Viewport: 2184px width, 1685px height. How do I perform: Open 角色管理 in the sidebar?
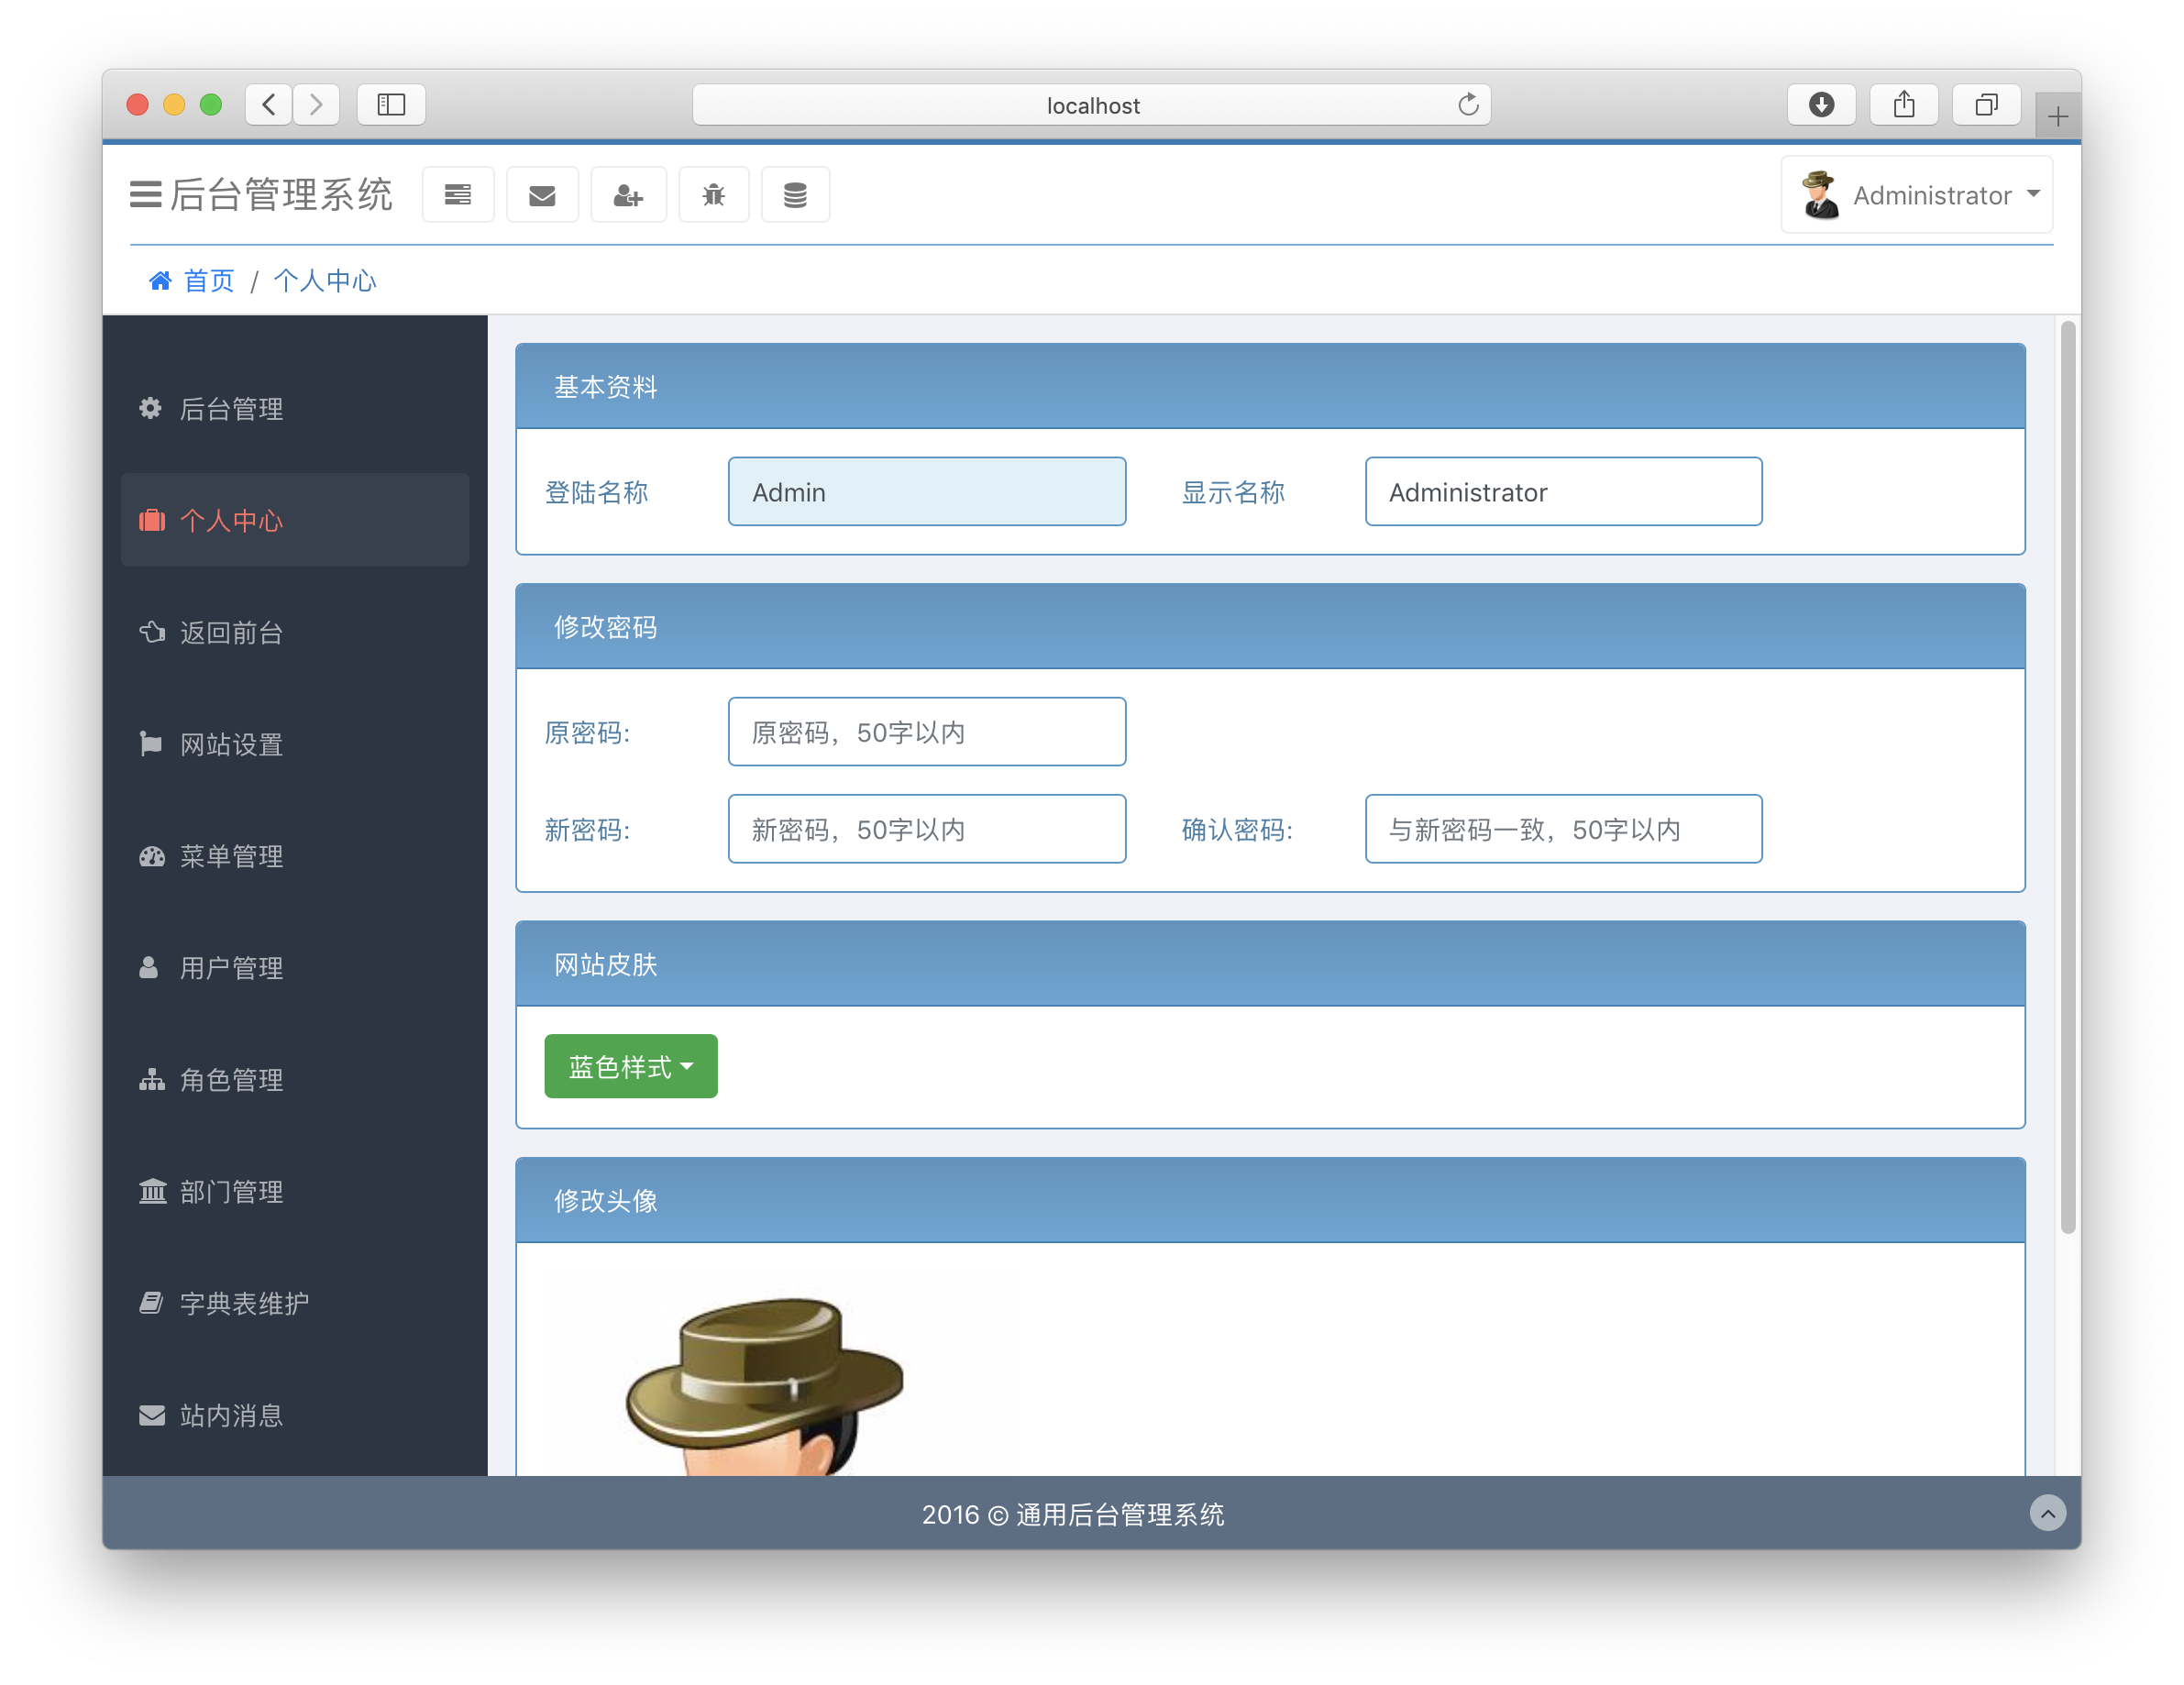pyautogui.click(x=295, y=1080)
